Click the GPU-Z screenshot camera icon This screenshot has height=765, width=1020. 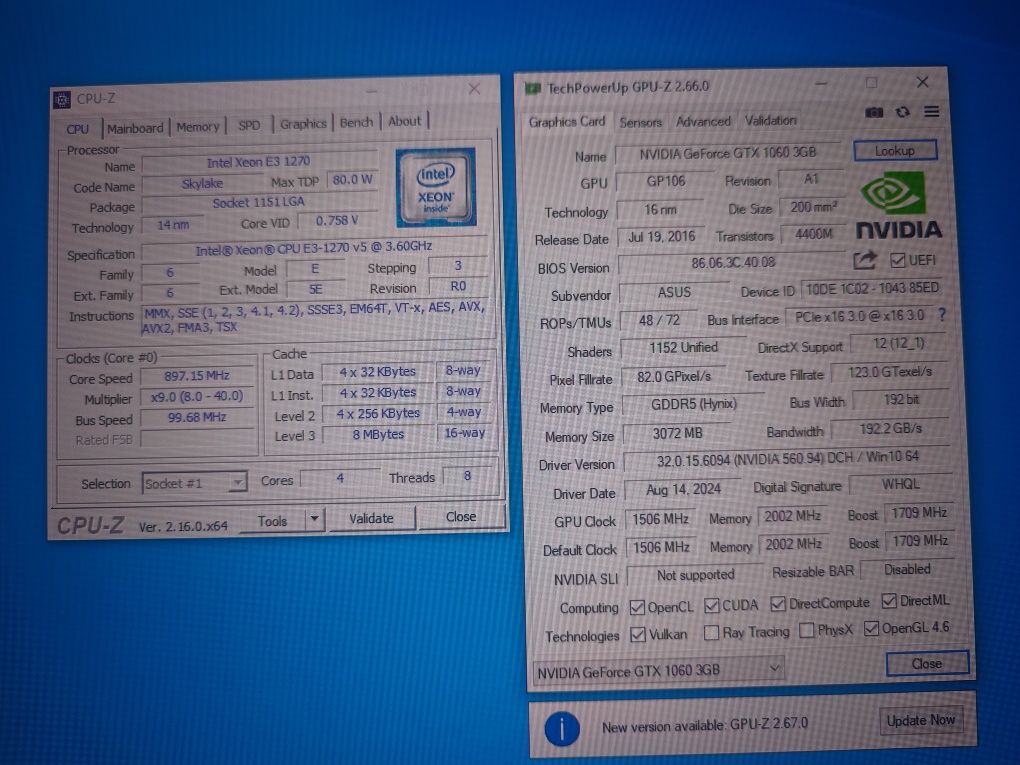[874, 113]
